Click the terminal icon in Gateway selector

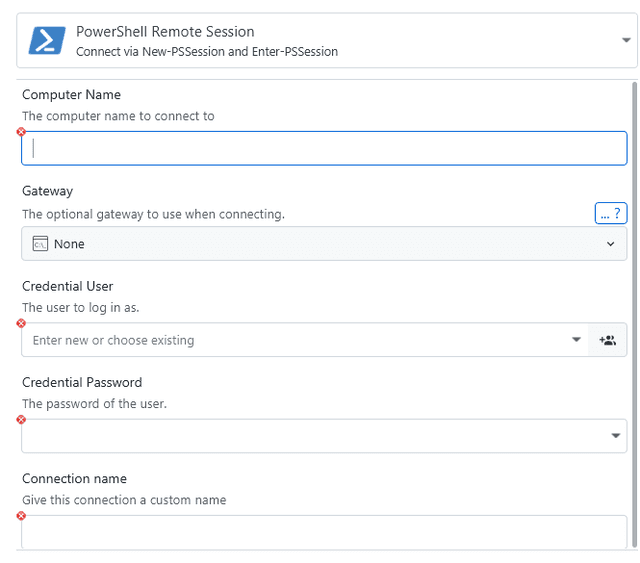(41, 244)
